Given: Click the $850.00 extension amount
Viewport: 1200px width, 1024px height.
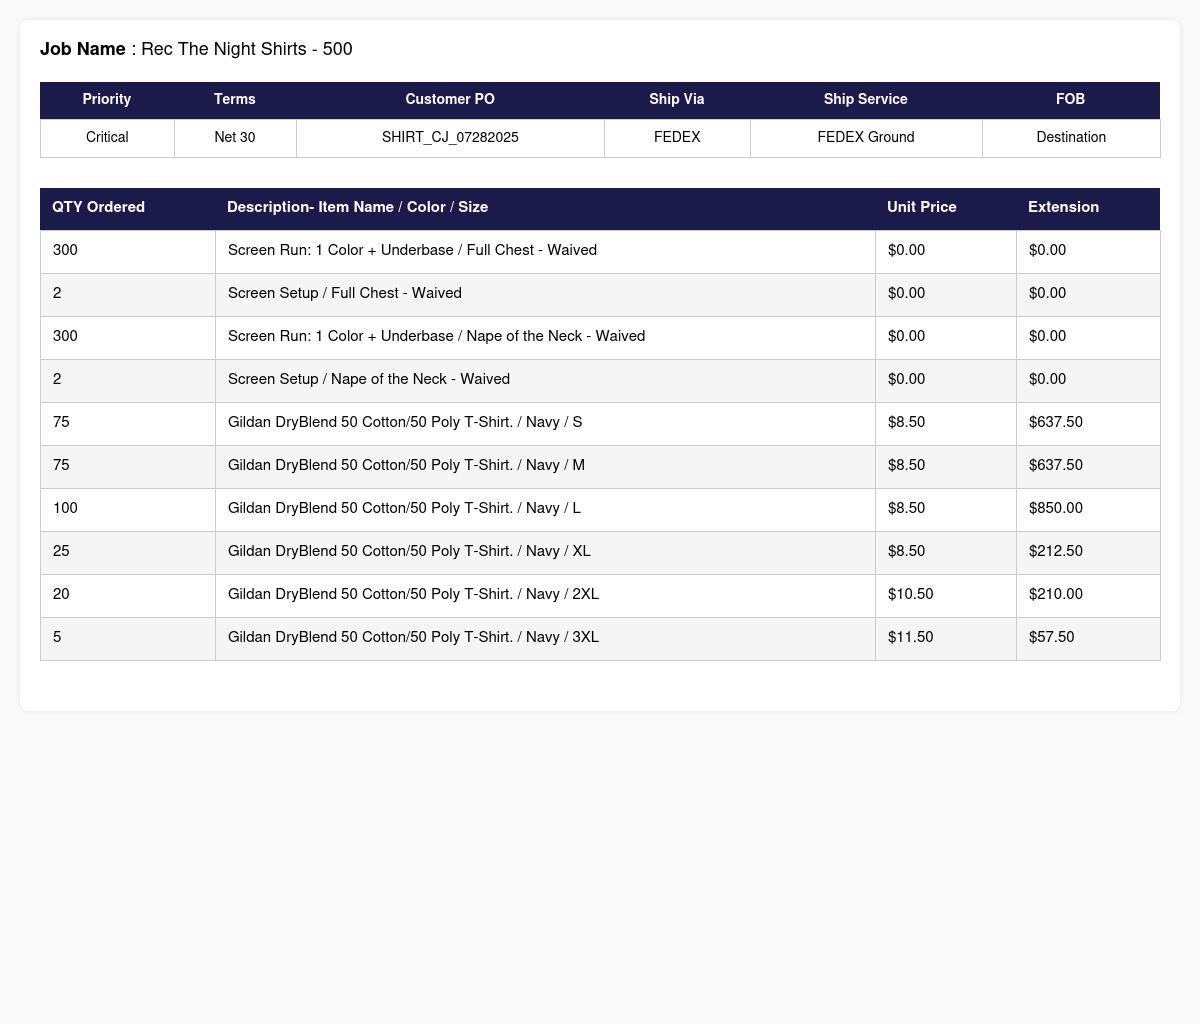Looking at the screenshot, I should pyautogui.click(x=1055, y=509).
